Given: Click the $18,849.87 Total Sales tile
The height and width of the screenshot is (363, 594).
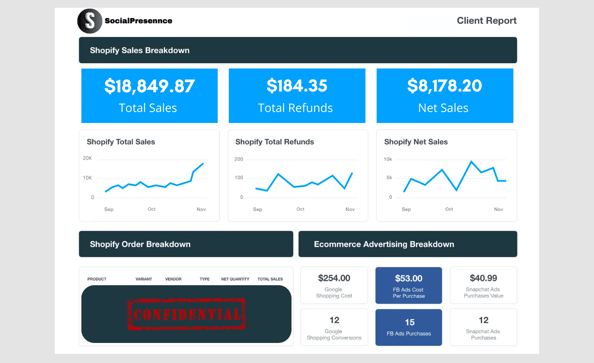Looking at the screenshot, I should [149, 95].
